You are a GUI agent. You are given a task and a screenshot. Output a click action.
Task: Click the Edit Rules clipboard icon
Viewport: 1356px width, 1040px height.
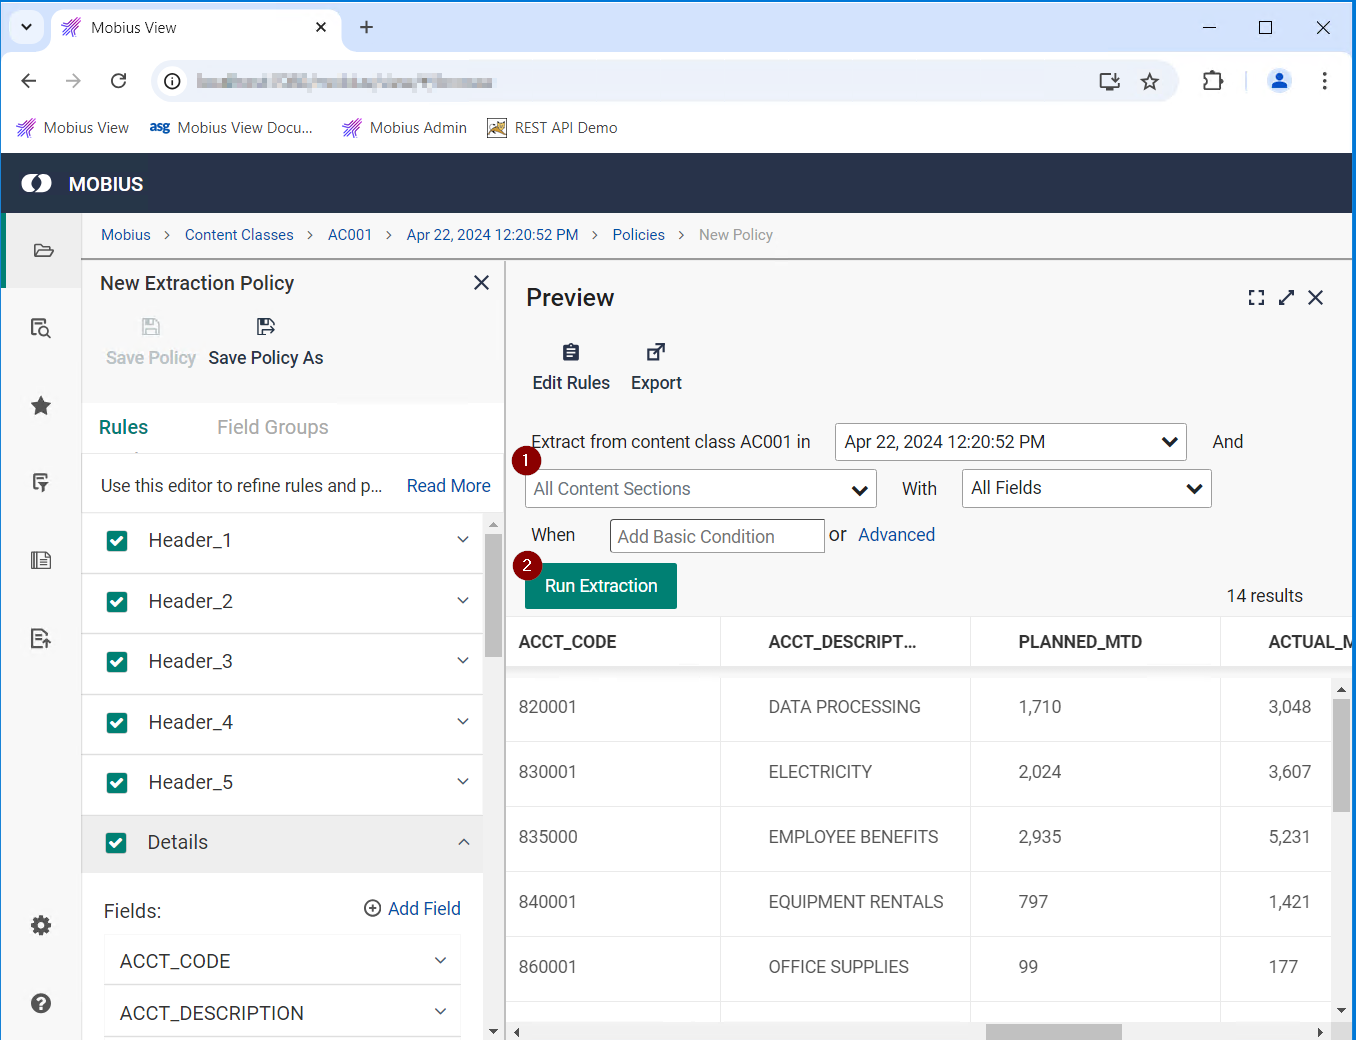click(x=570, y=352)
